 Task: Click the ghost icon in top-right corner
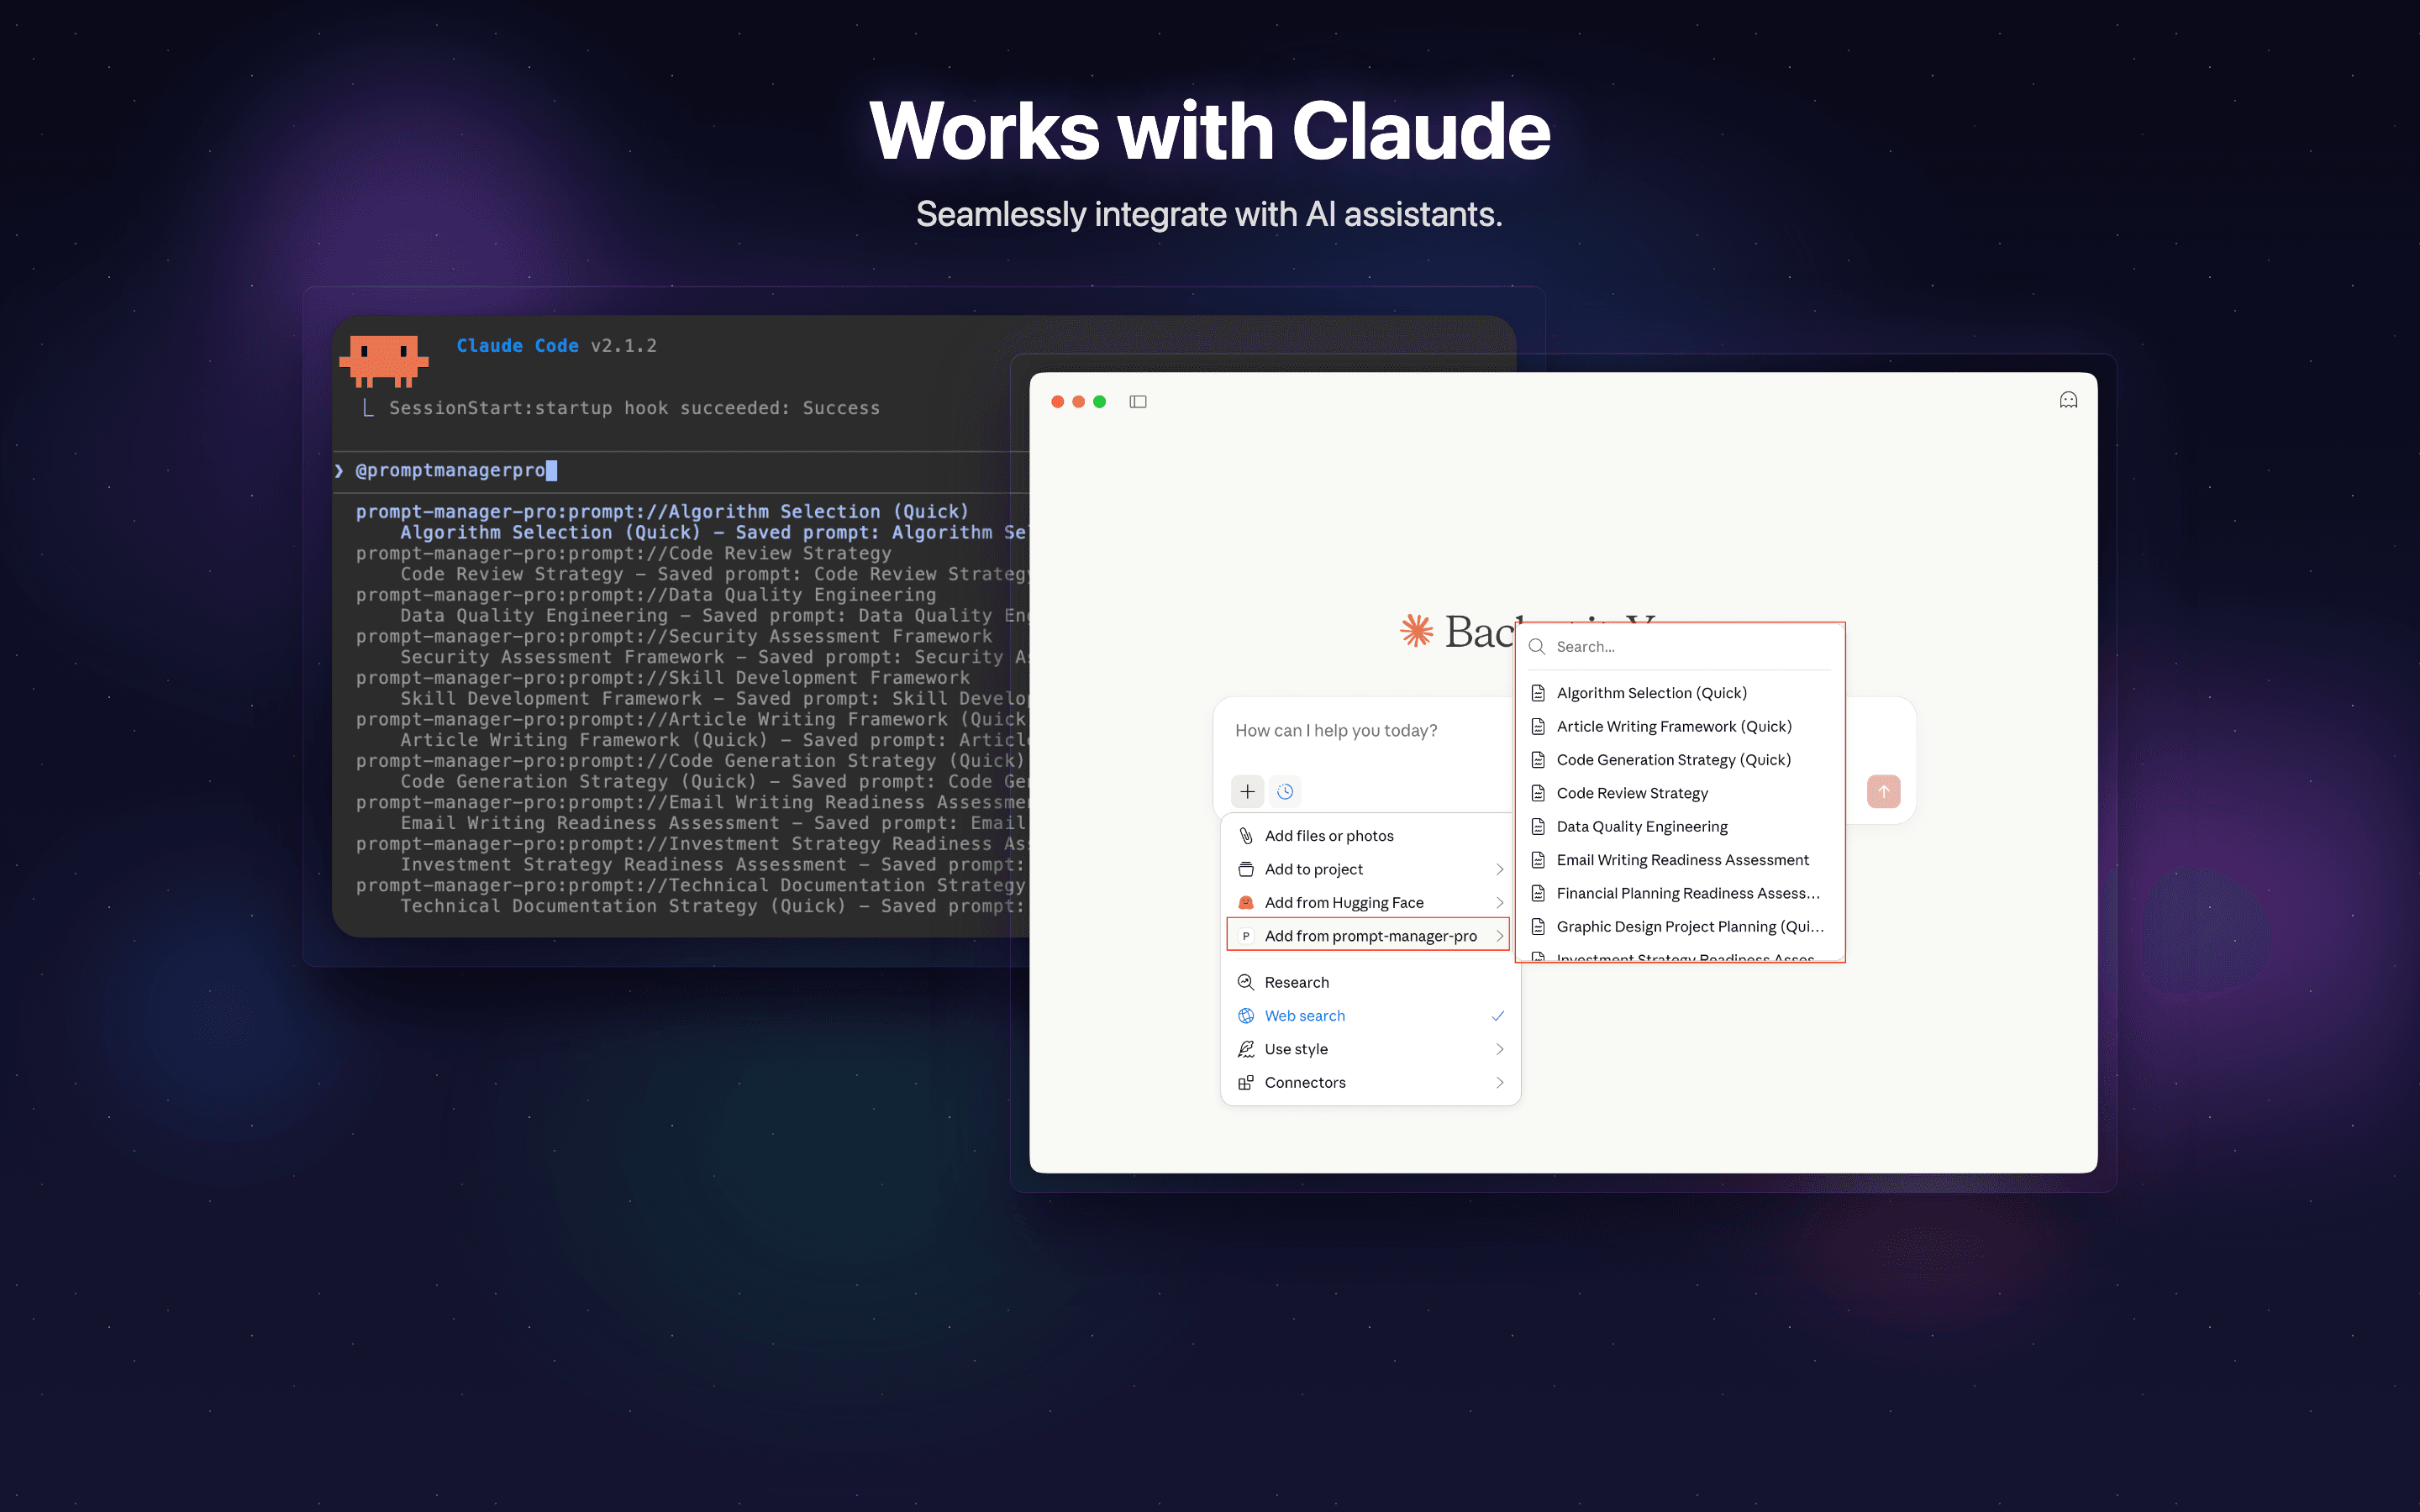pyautogui.click(x=2068, y=399)
